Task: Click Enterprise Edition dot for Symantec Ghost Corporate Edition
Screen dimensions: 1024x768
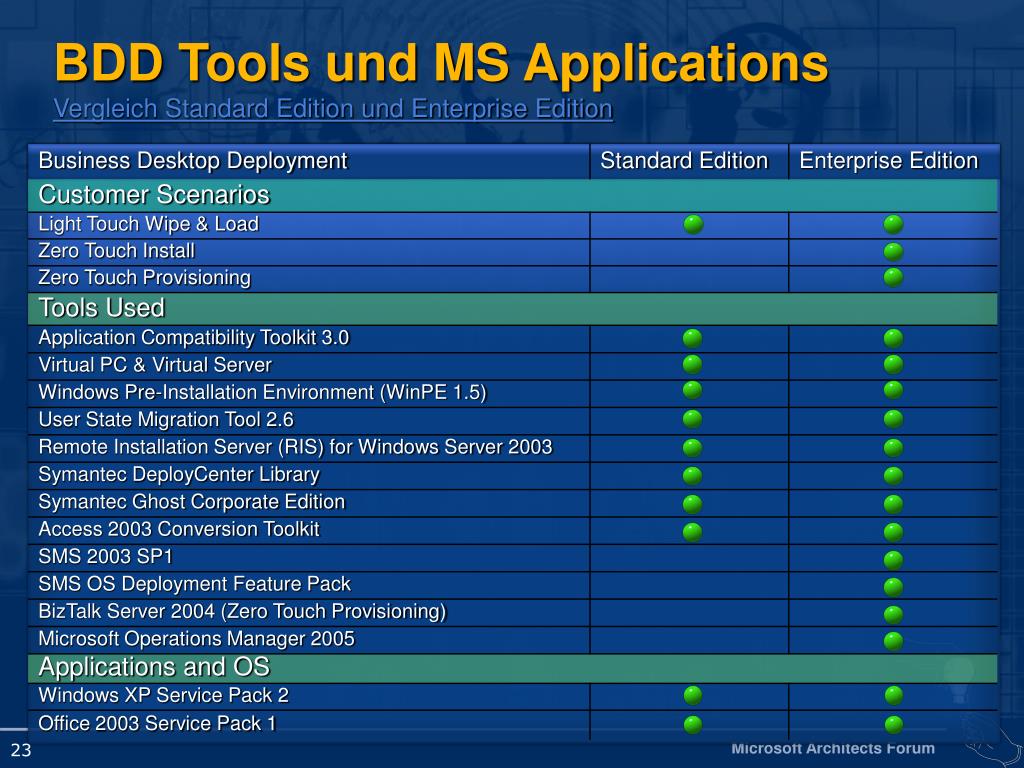Action: point(893,504)
